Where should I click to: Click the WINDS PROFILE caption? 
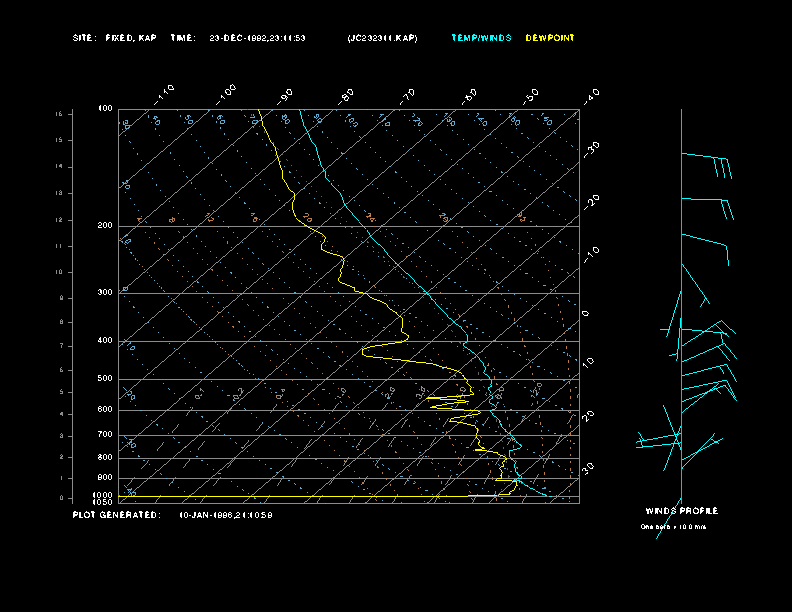[681, 511]
